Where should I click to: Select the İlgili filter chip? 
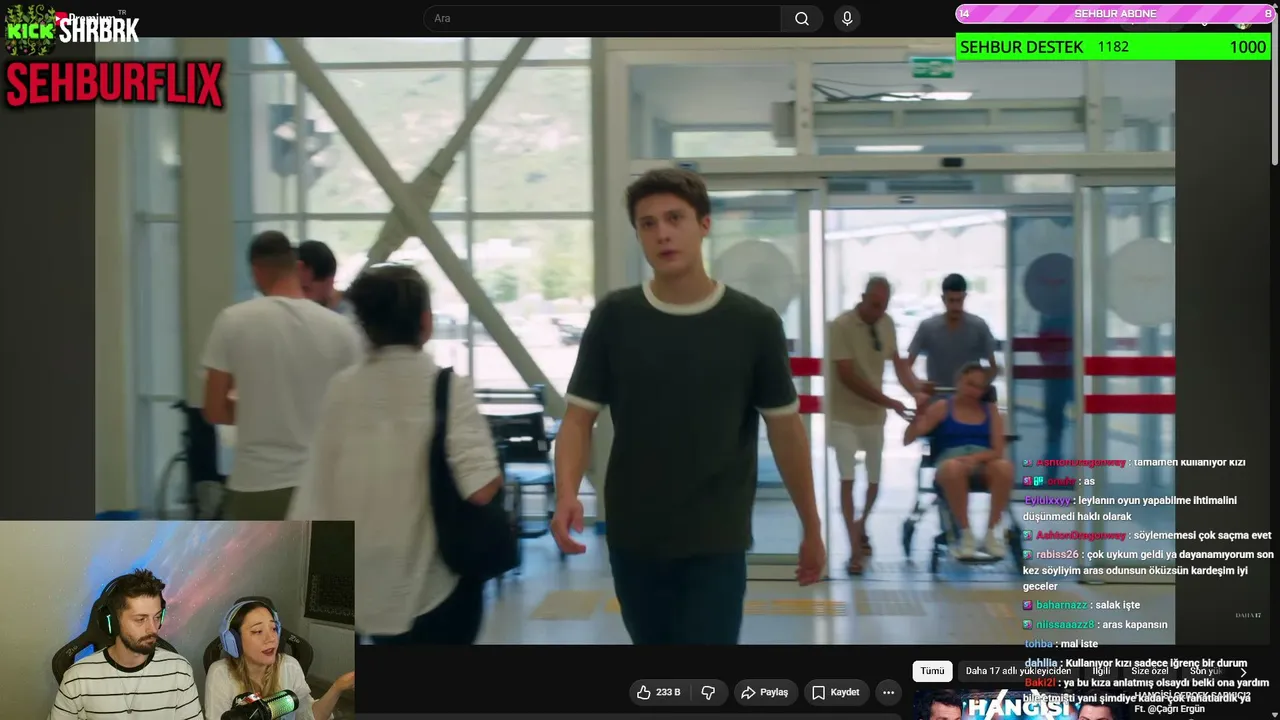(x=1101, y=671)
